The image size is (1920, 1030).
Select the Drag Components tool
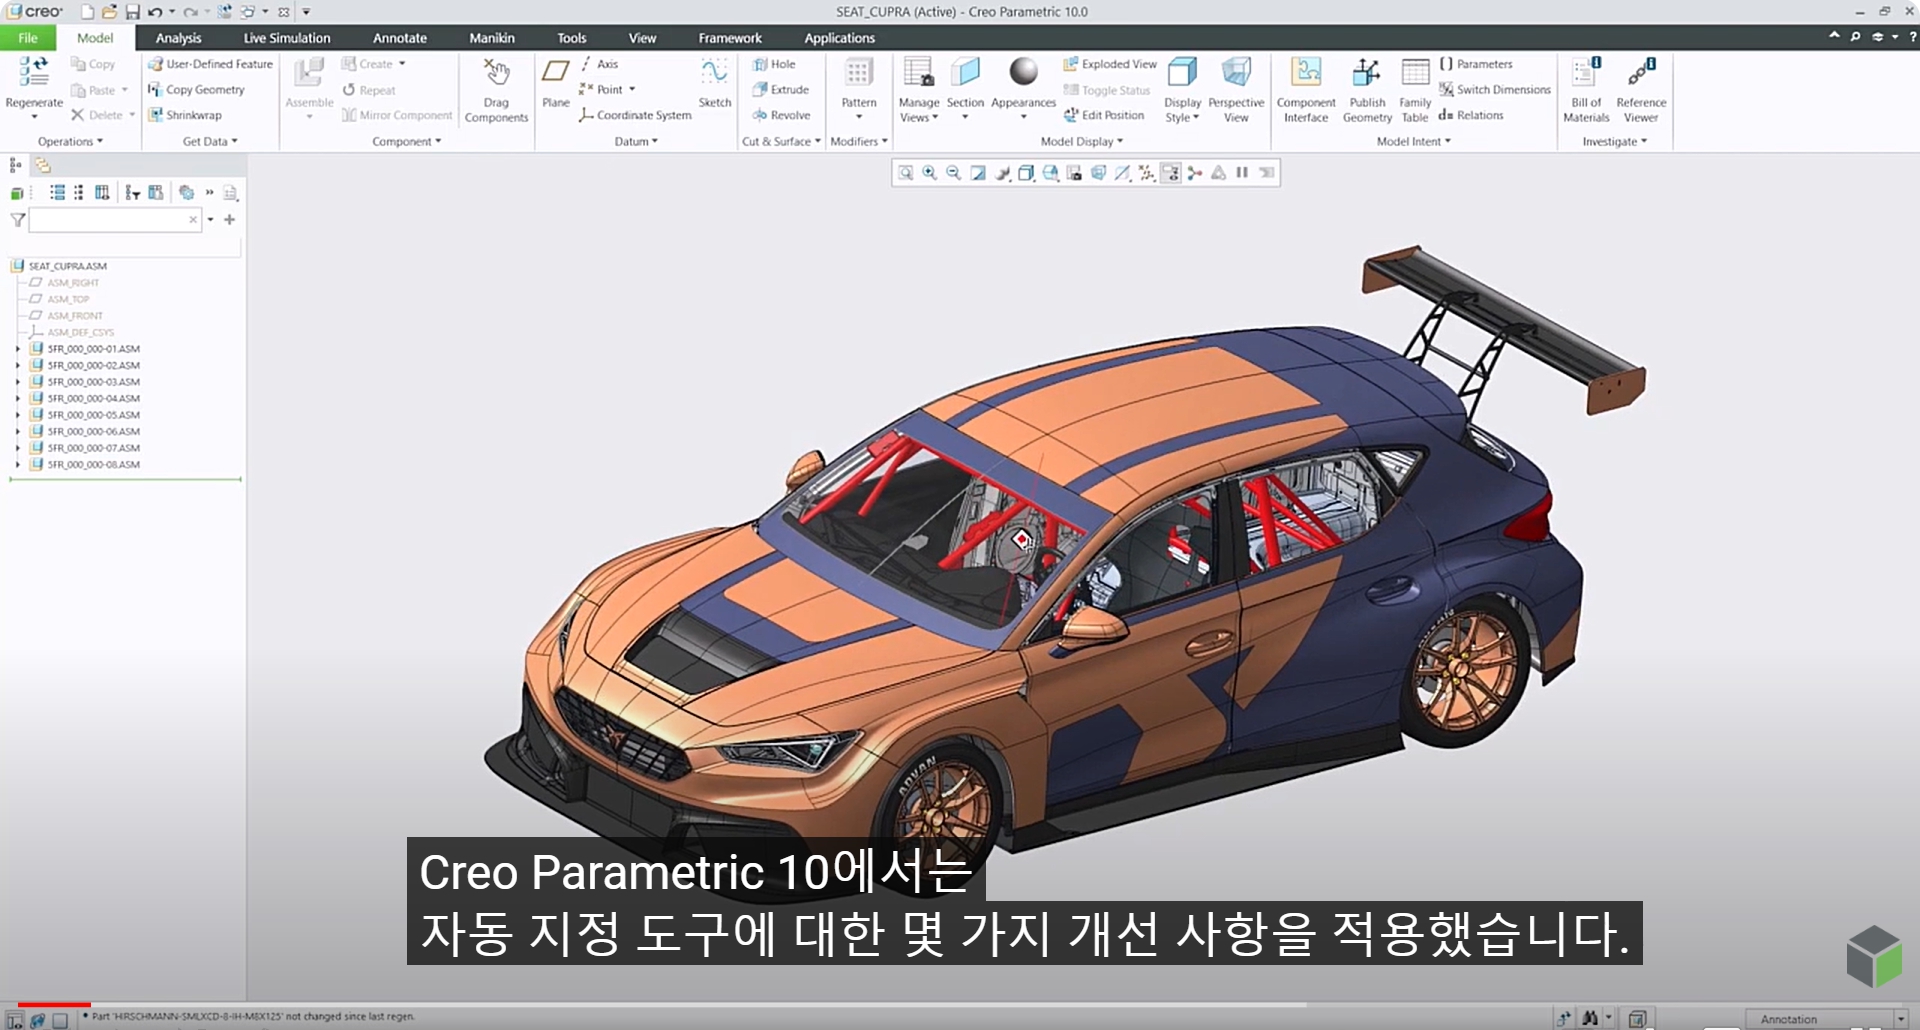496,91
